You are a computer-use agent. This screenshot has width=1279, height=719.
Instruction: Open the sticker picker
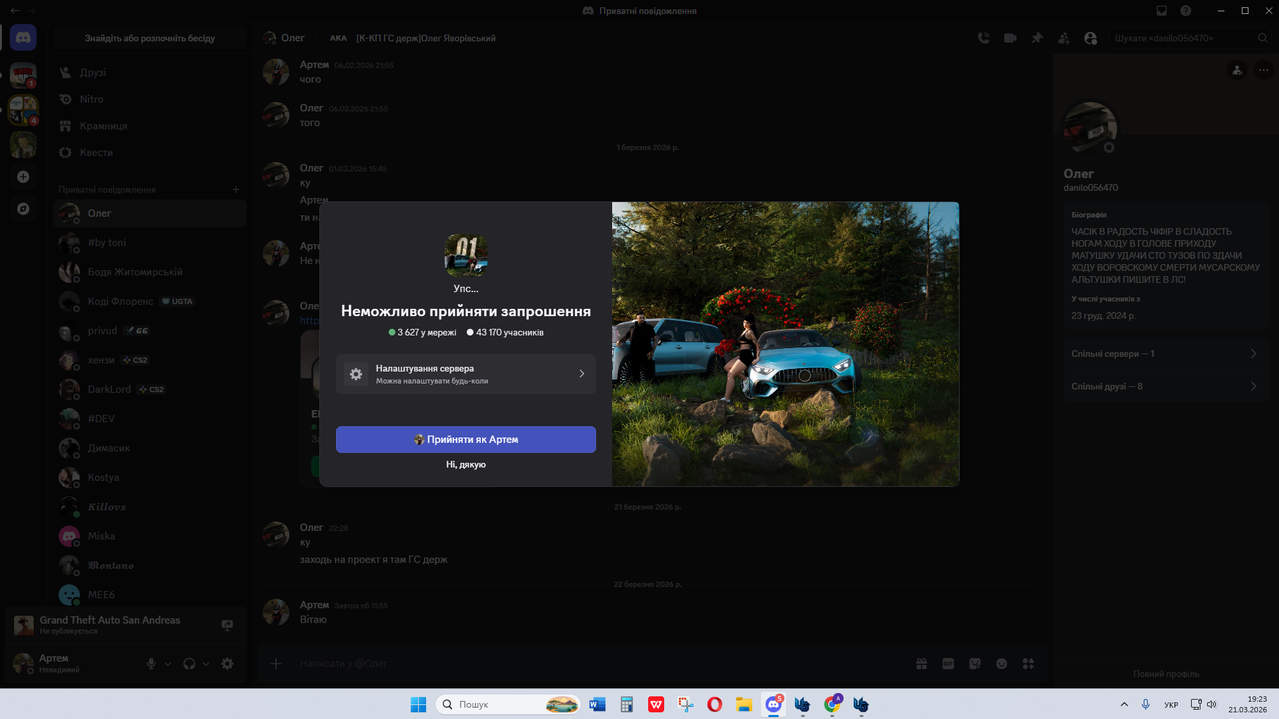[x=975, y=663]
